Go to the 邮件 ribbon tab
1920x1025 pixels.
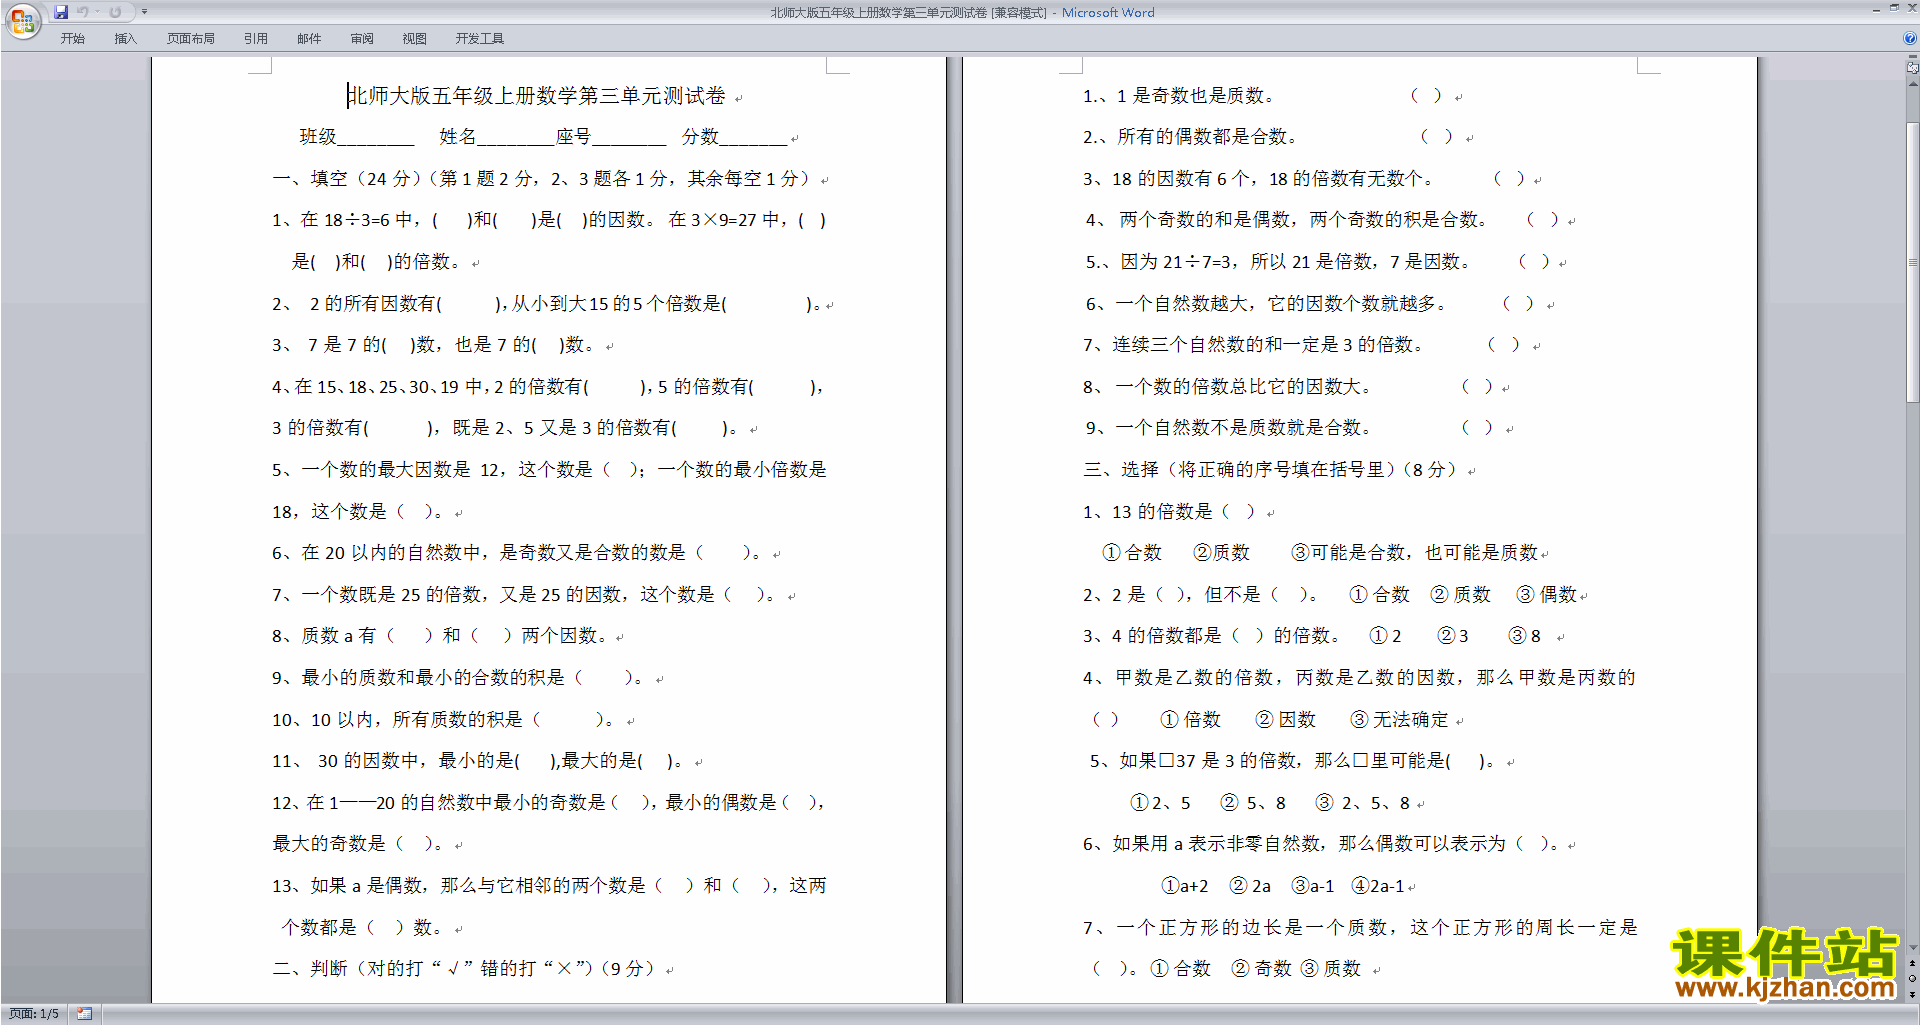(309, 38)
